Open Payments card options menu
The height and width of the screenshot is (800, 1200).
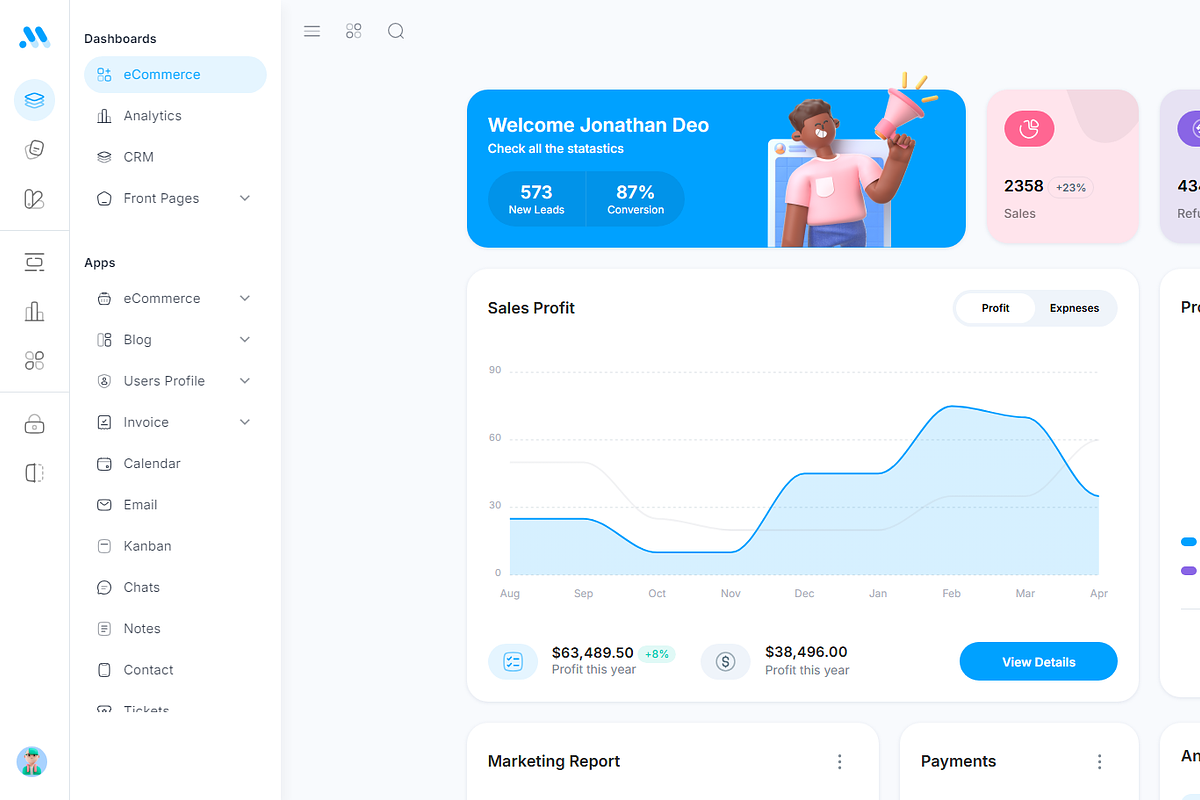coord(1099,762)
